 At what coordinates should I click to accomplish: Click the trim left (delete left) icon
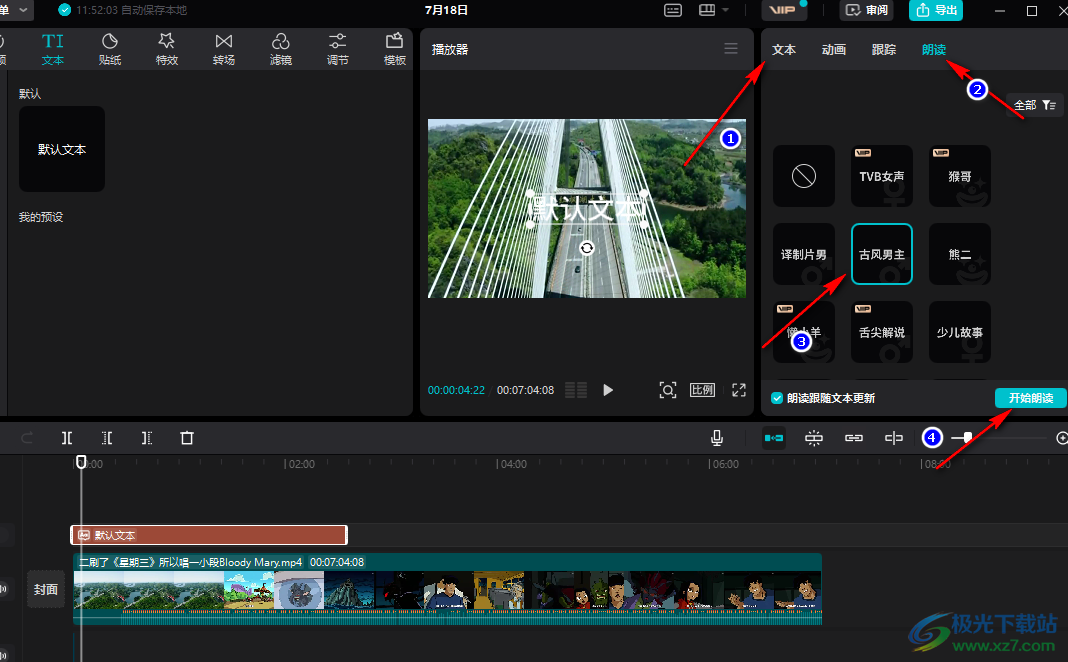click(107, 438)
